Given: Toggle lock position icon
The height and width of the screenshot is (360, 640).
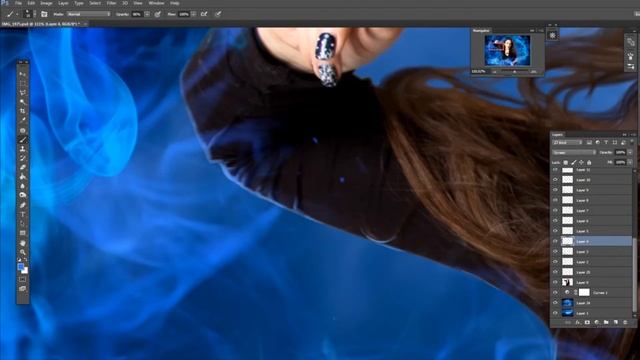Looking at the screenshot, I should [x=581, y=162].
